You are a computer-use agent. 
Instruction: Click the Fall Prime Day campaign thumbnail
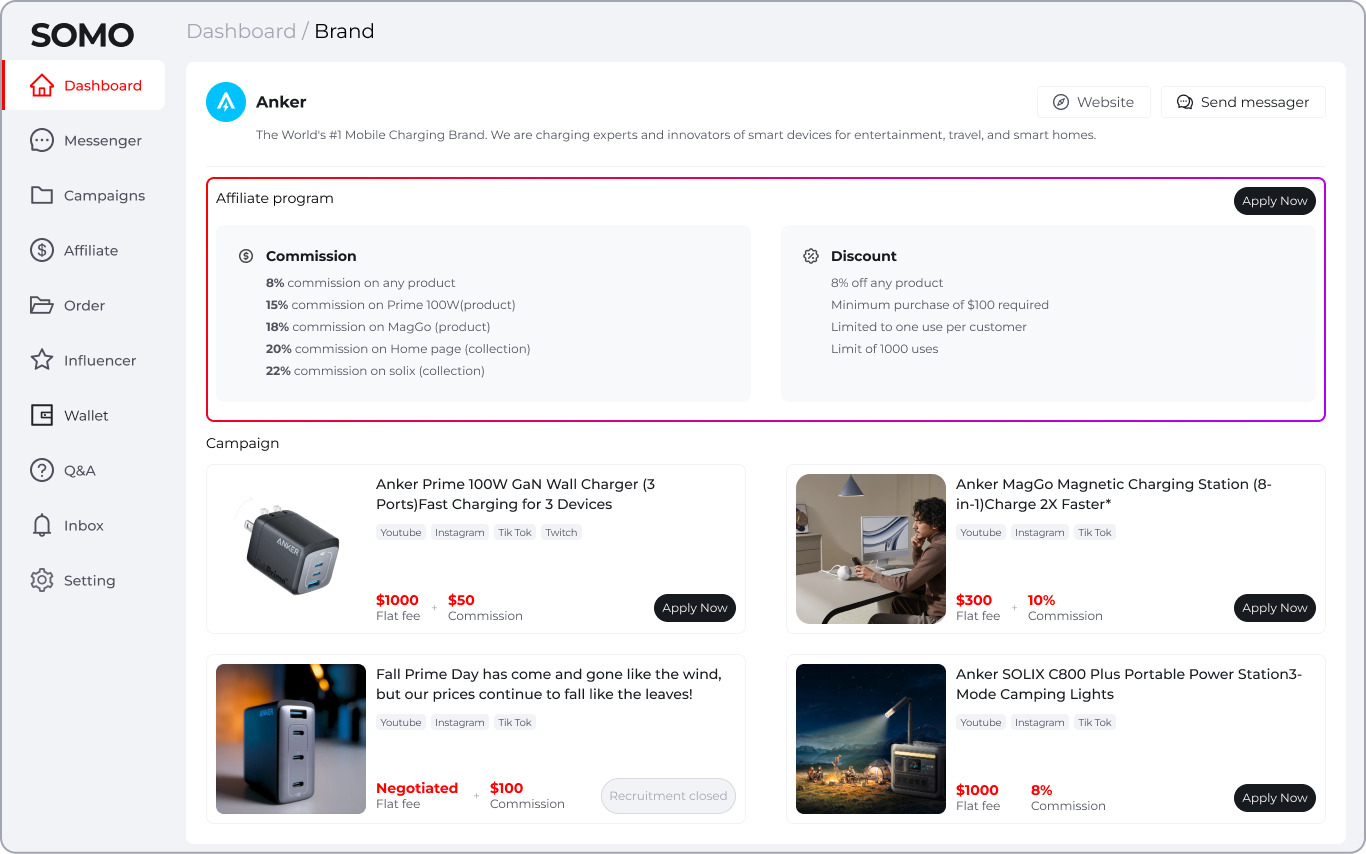[x=291, y=739]
